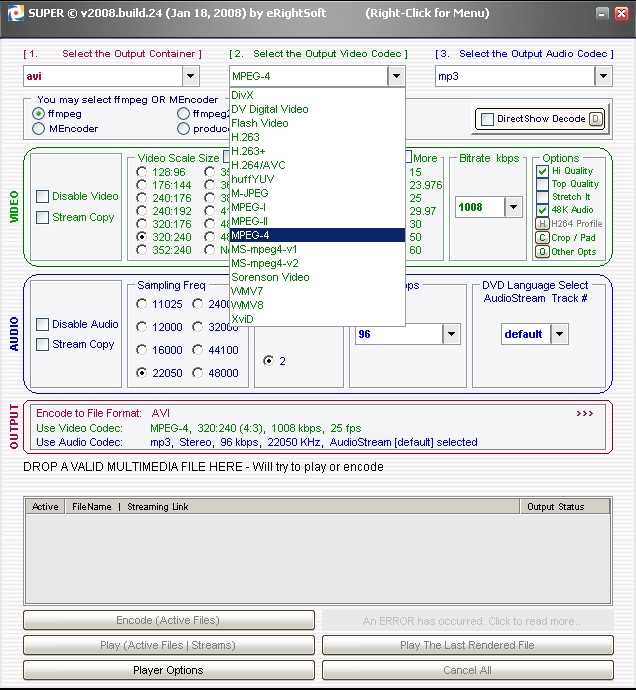Image resolution: width=636 pixels, height=690 pixels.
Task: Click the FileName column header in file list
Action: [x=92, y=507]
